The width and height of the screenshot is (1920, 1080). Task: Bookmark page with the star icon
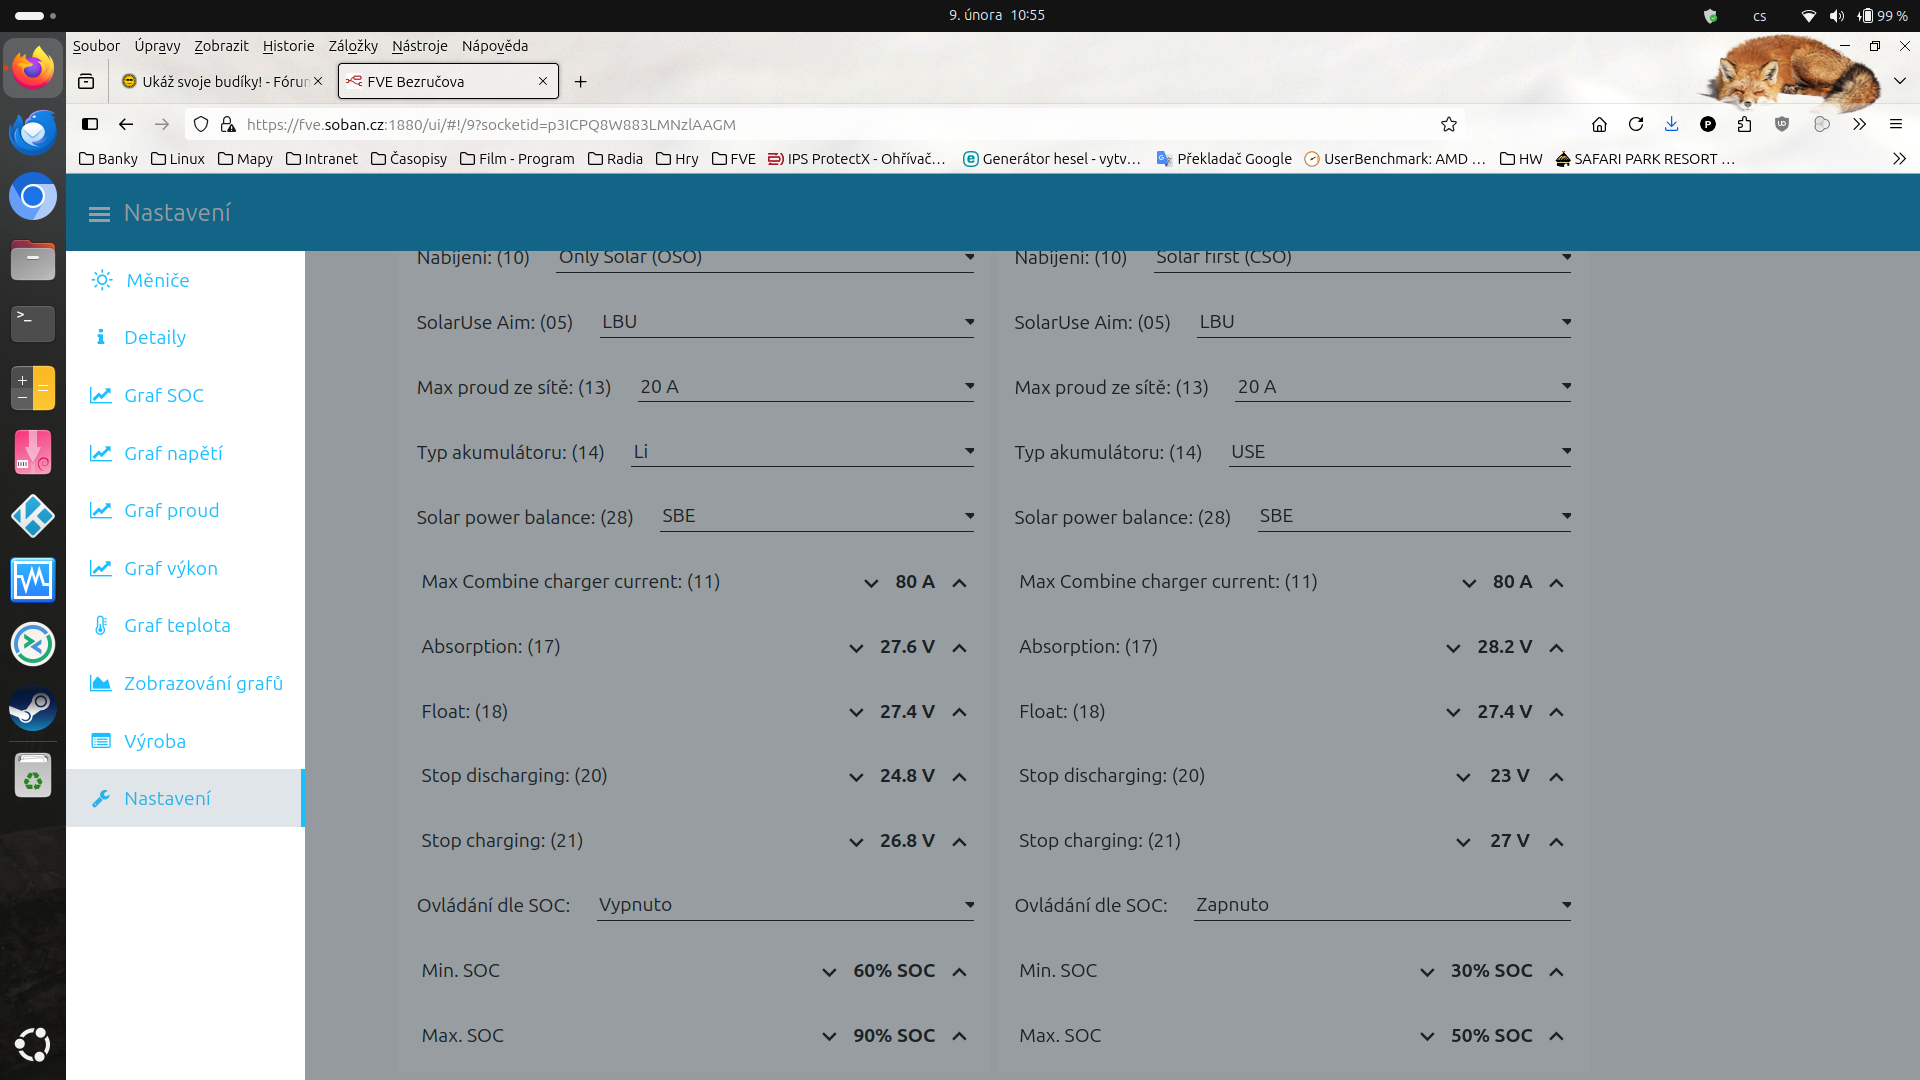point(1448,124)
